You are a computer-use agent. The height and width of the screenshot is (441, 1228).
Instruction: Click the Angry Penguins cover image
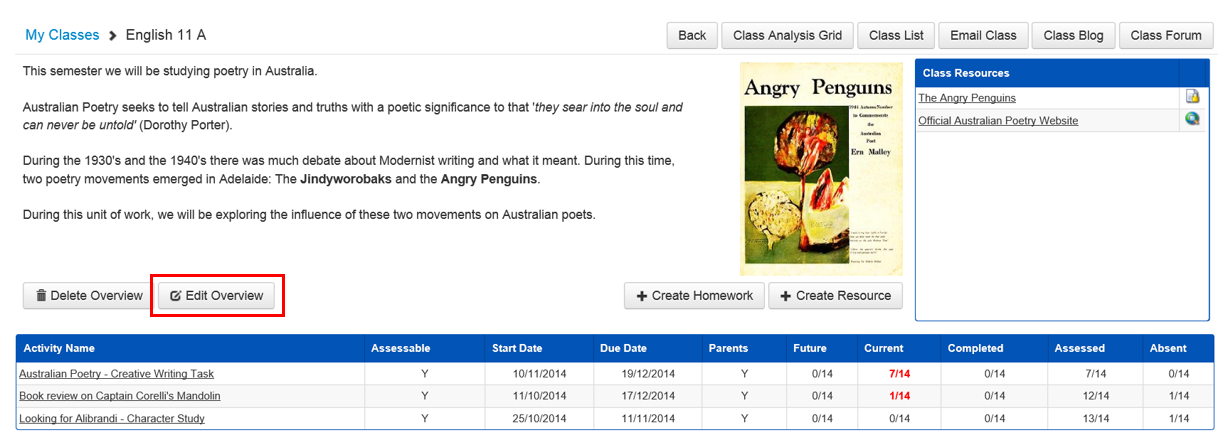pyautogui.click(x=821, y=169)
